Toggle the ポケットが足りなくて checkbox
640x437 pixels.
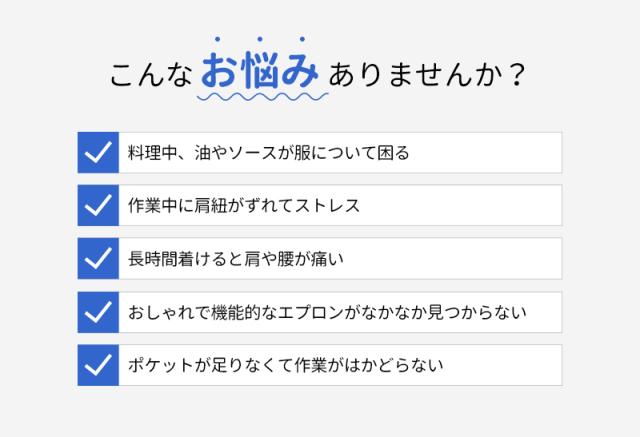coord(97,365)
